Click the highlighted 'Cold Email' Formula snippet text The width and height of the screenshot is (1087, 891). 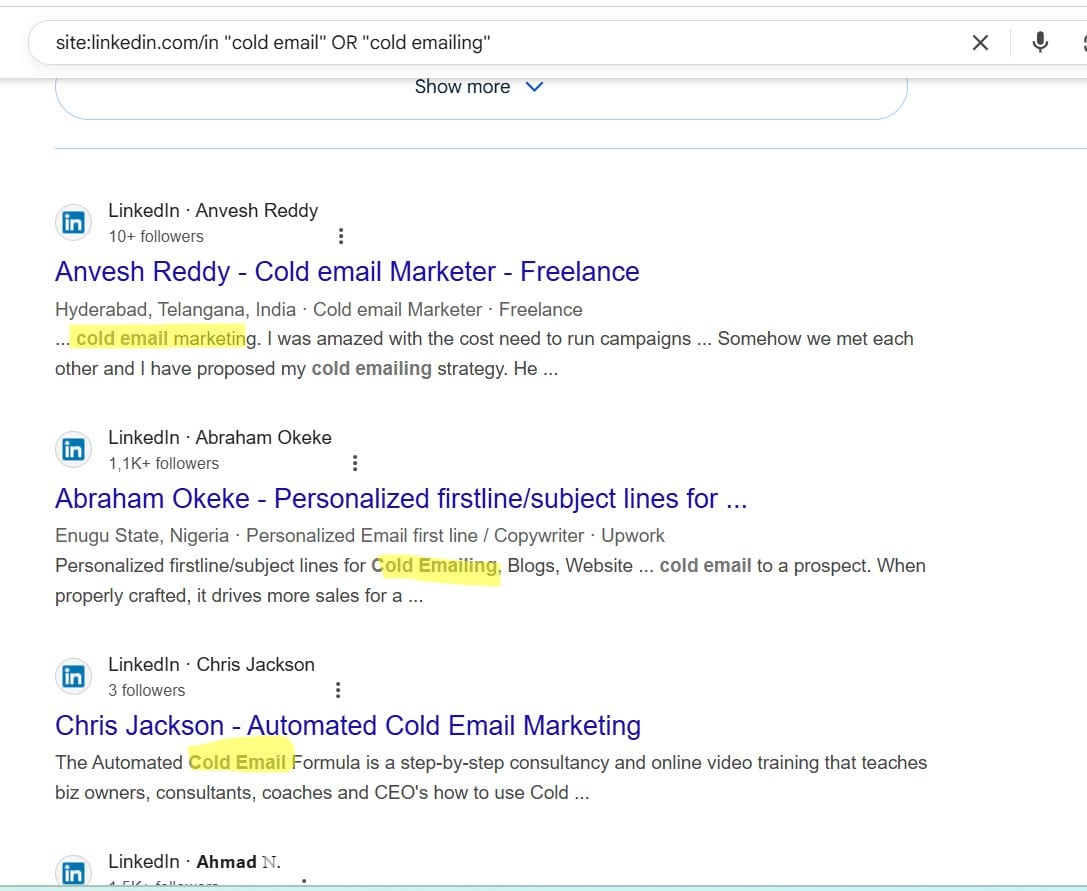tap(237, 763)
